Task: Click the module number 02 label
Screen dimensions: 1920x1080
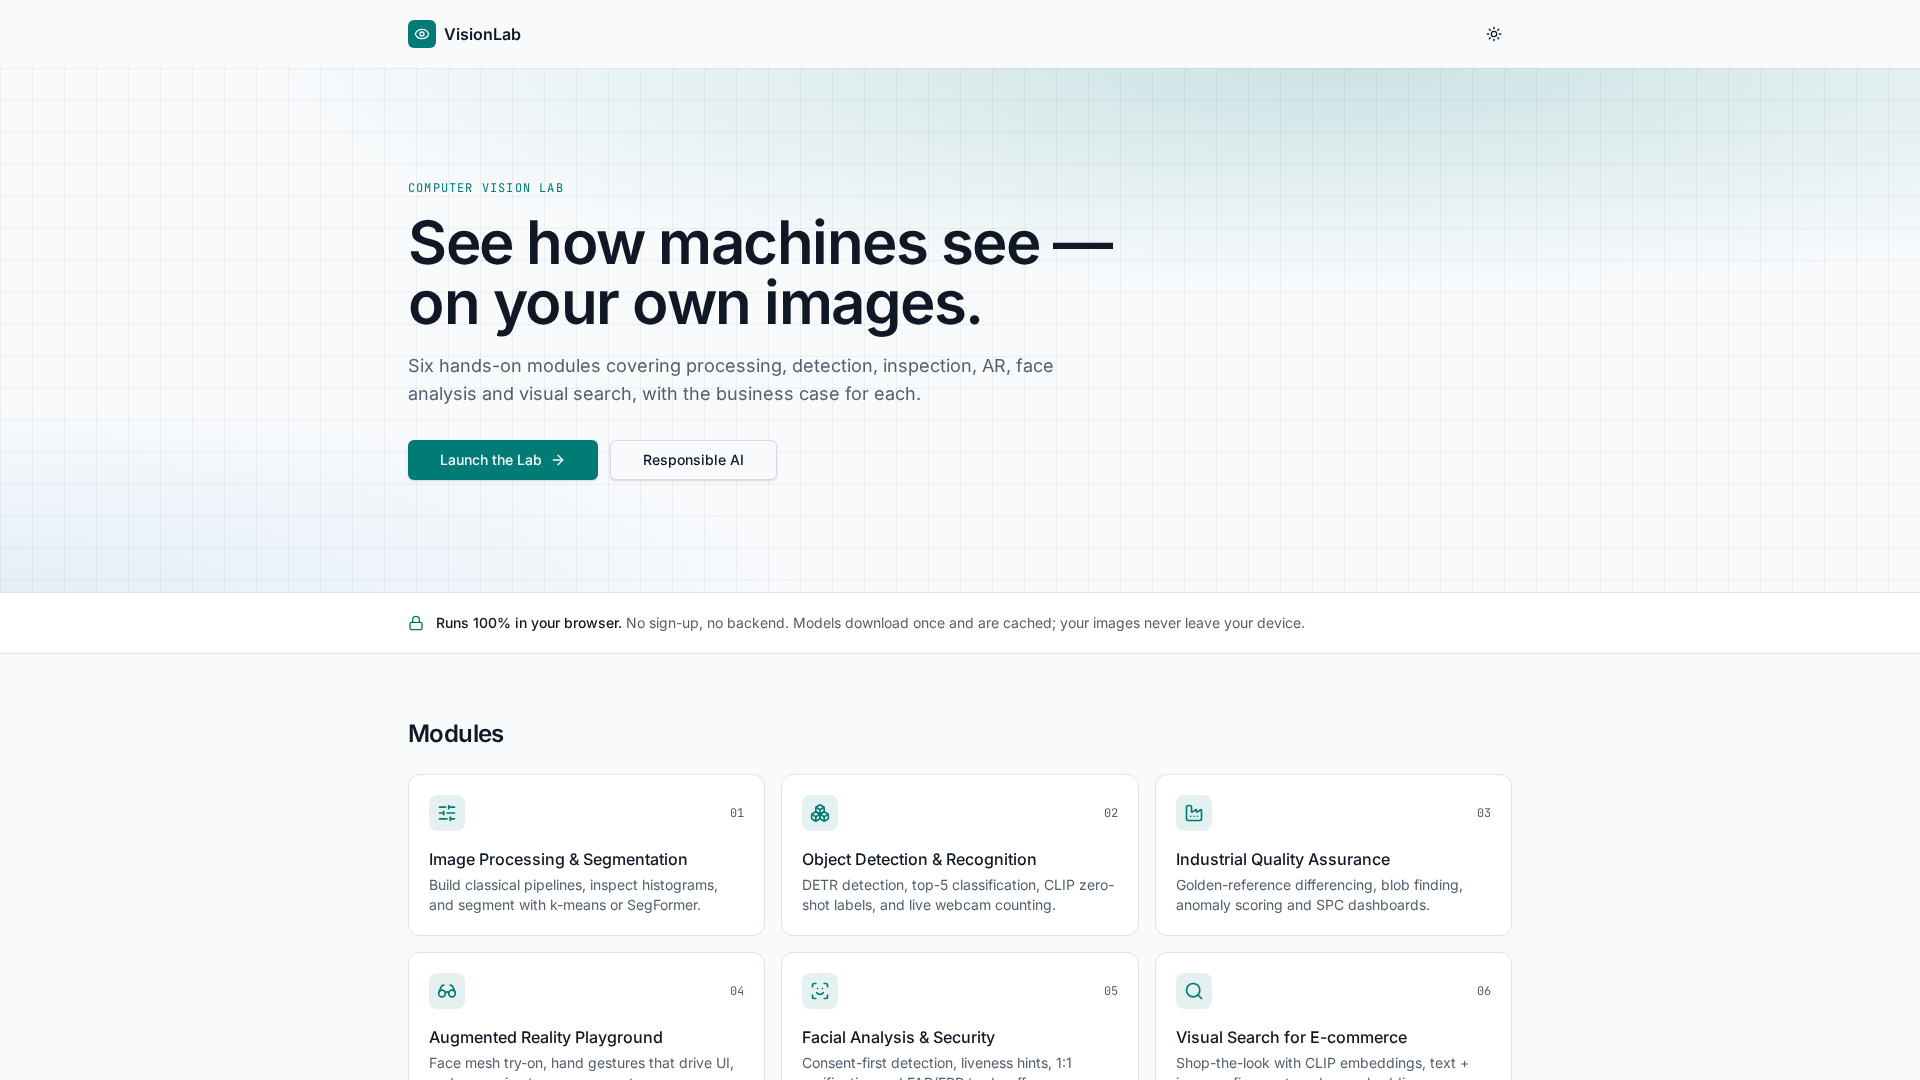Action: (x=1111, y=813)
